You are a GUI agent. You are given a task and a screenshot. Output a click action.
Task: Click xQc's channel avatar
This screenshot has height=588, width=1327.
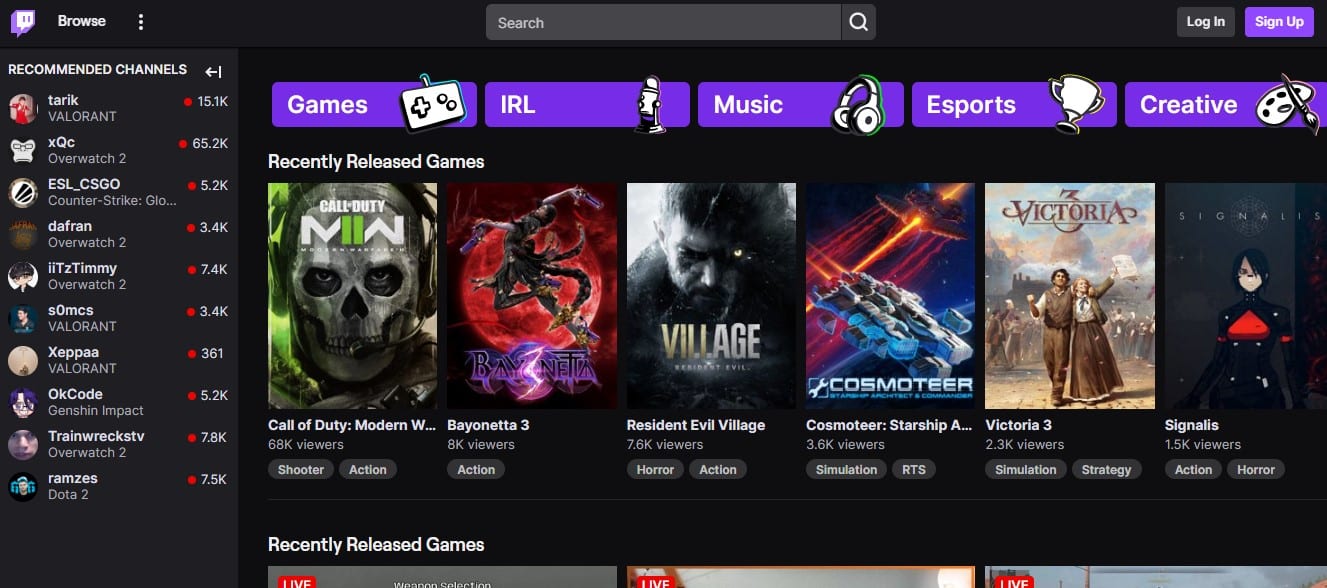[x=23, y=150]
